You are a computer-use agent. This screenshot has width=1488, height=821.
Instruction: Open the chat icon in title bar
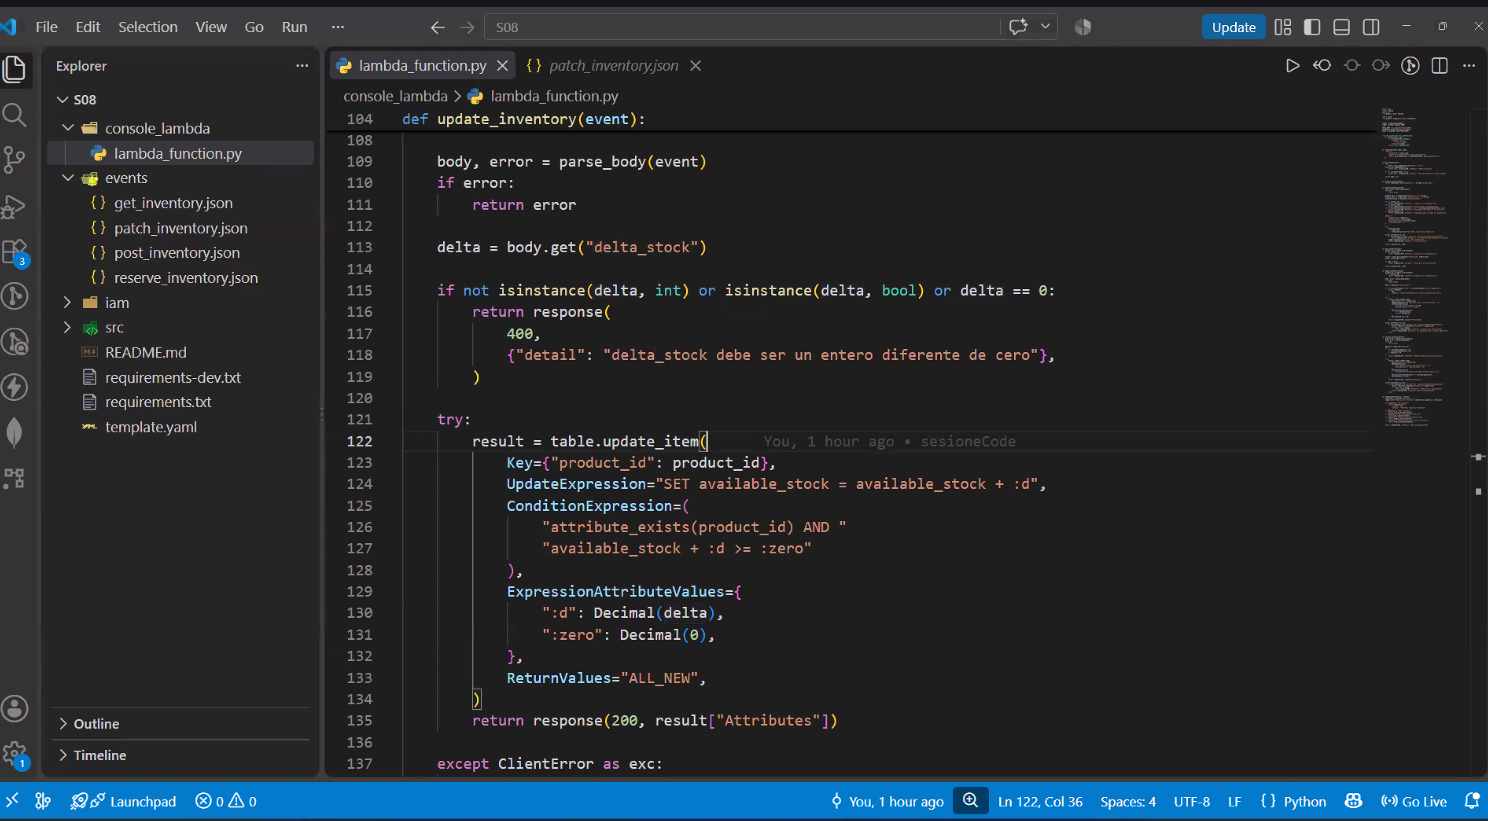pos(1018,27)
